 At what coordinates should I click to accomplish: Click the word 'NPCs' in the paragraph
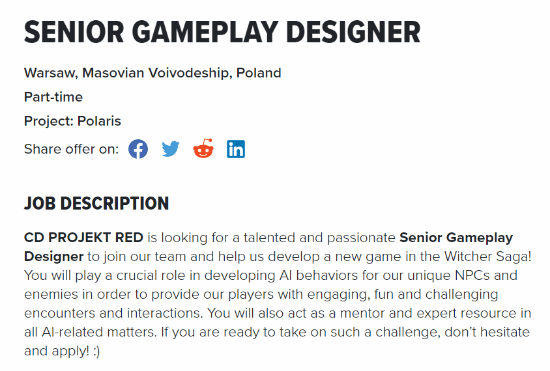[472, 275]
